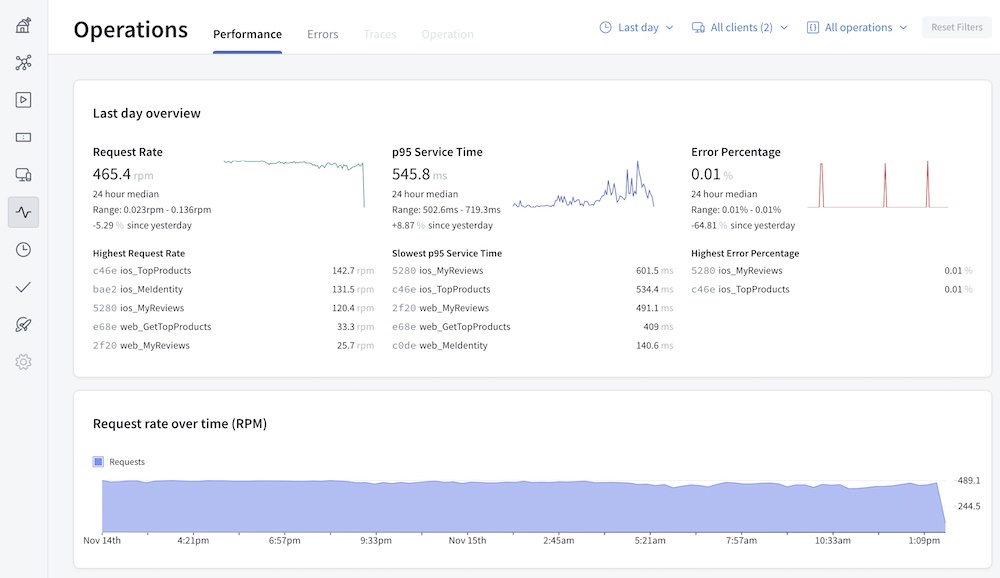Open web_MeIdentity in Slowest p95 list
Image resolution: width=1000 pixels, height=578 pixels.
click(453, 346)
